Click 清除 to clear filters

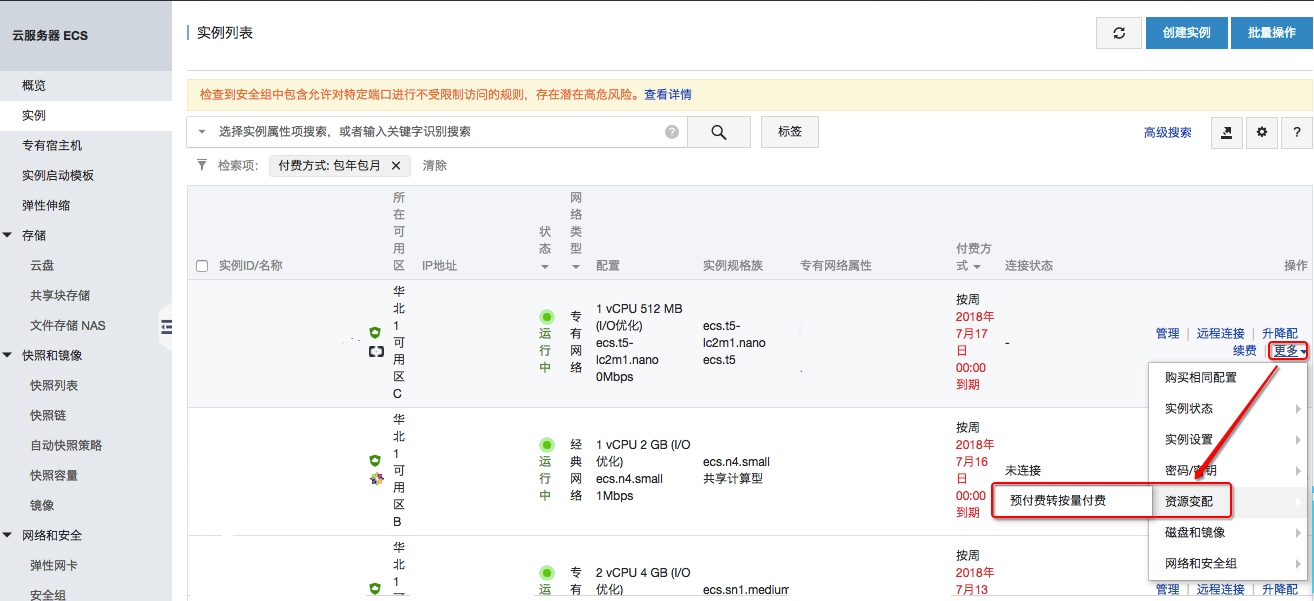pos(434,166)
